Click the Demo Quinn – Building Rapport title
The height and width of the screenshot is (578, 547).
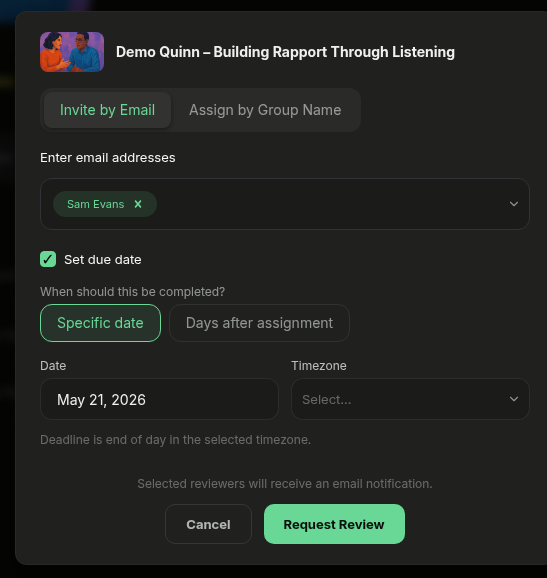(285, 52)
